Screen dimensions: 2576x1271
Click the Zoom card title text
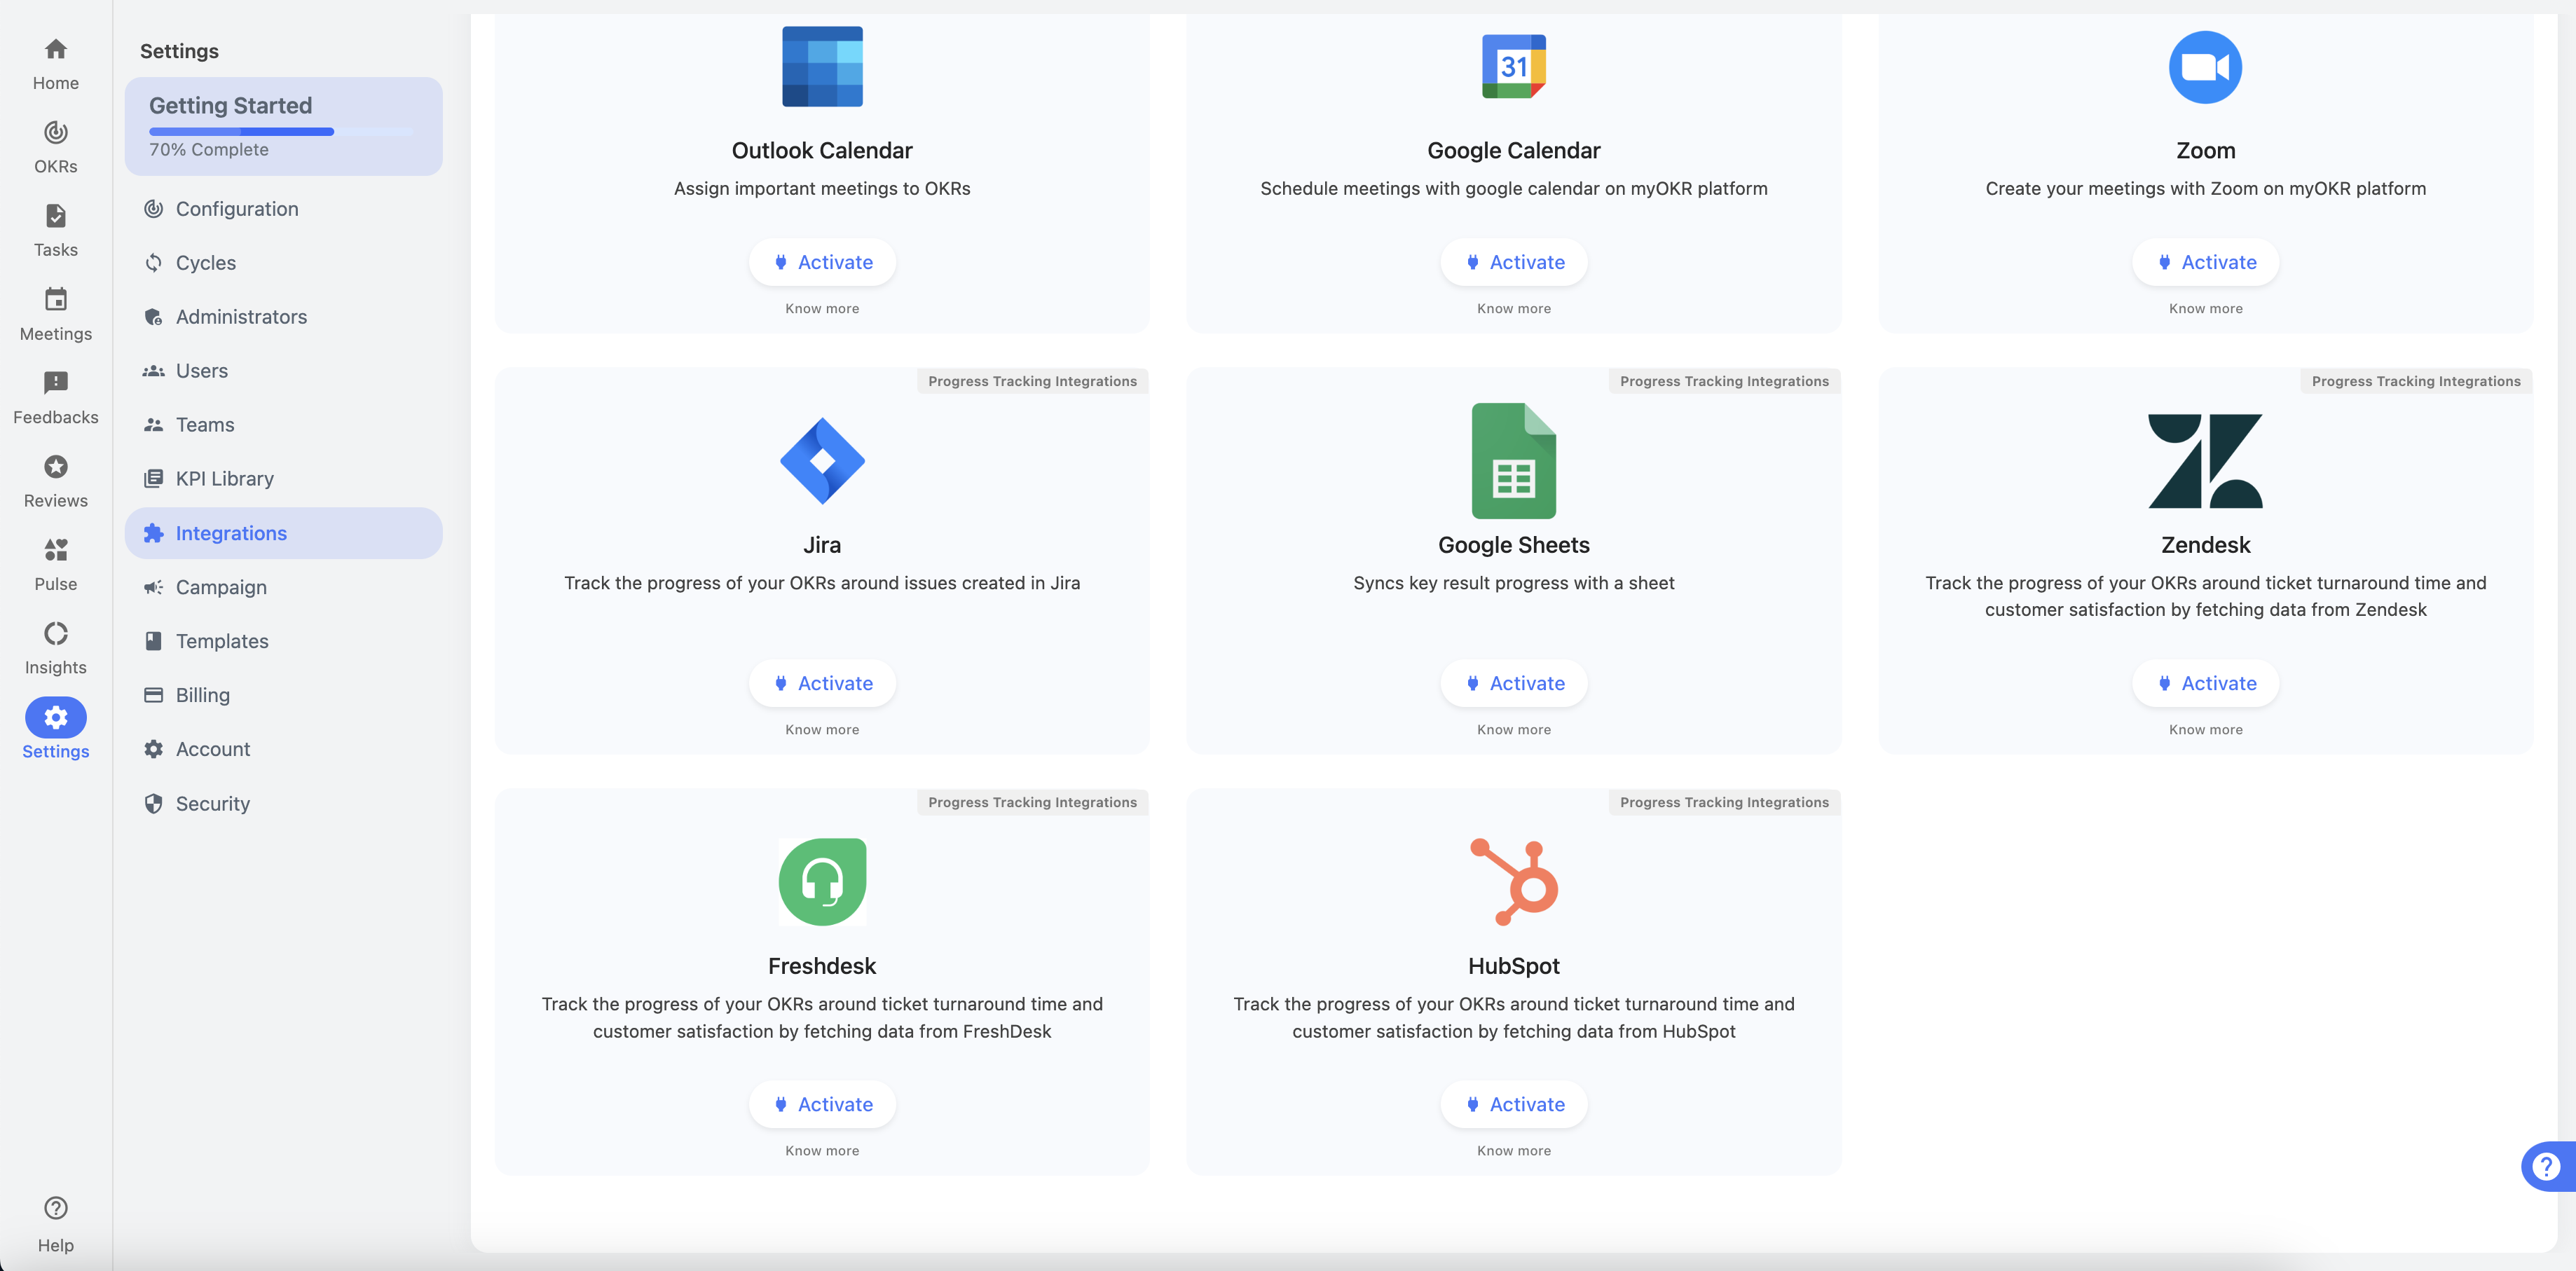(x=2205, y=150)
